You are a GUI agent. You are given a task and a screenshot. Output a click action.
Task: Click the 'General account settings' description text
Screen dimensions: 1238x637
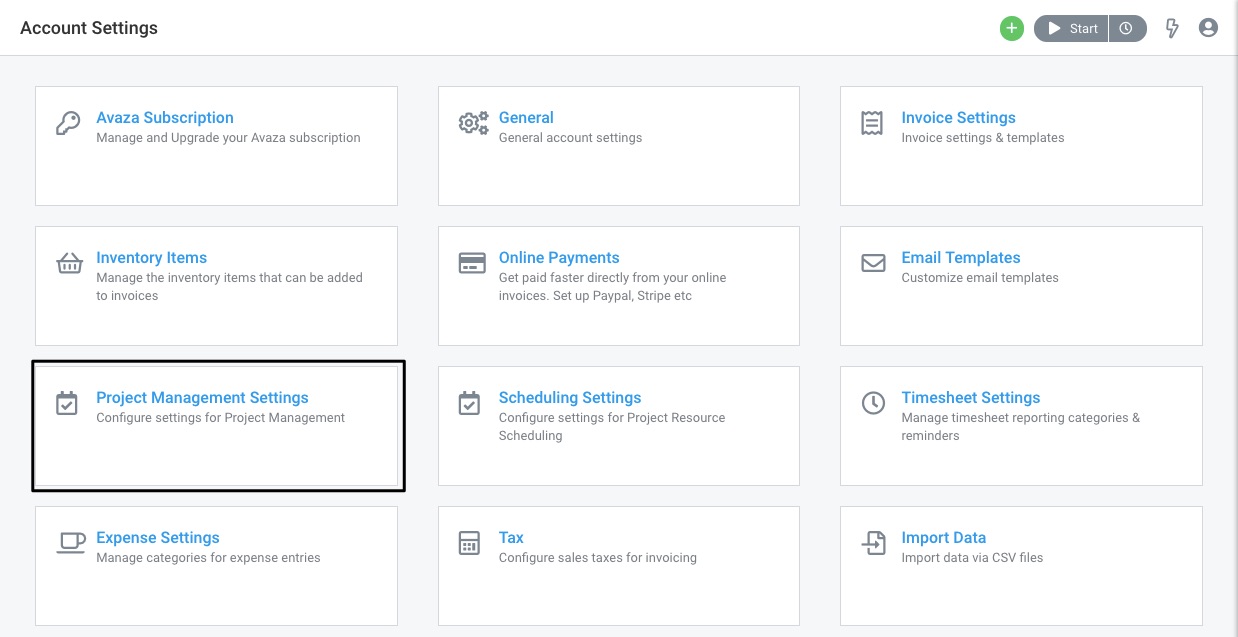coord(570,138)
